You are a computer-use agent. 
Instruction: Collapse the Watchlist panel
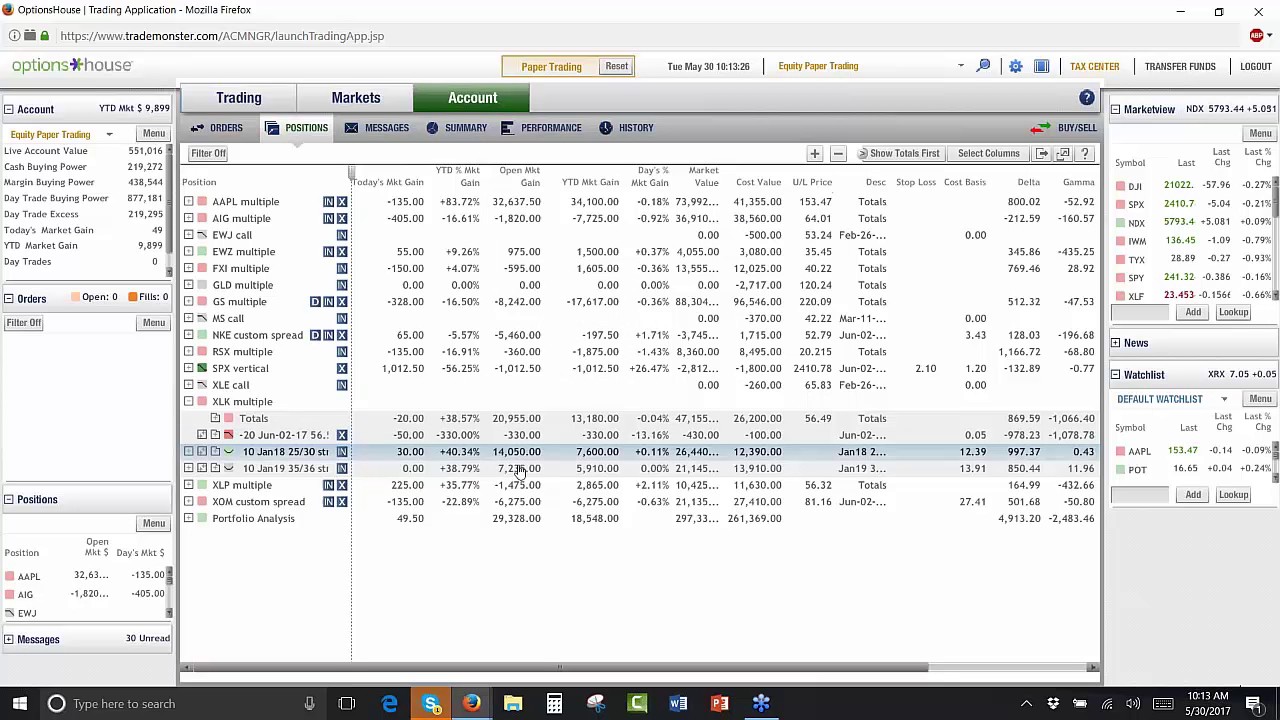[1115, 375]
